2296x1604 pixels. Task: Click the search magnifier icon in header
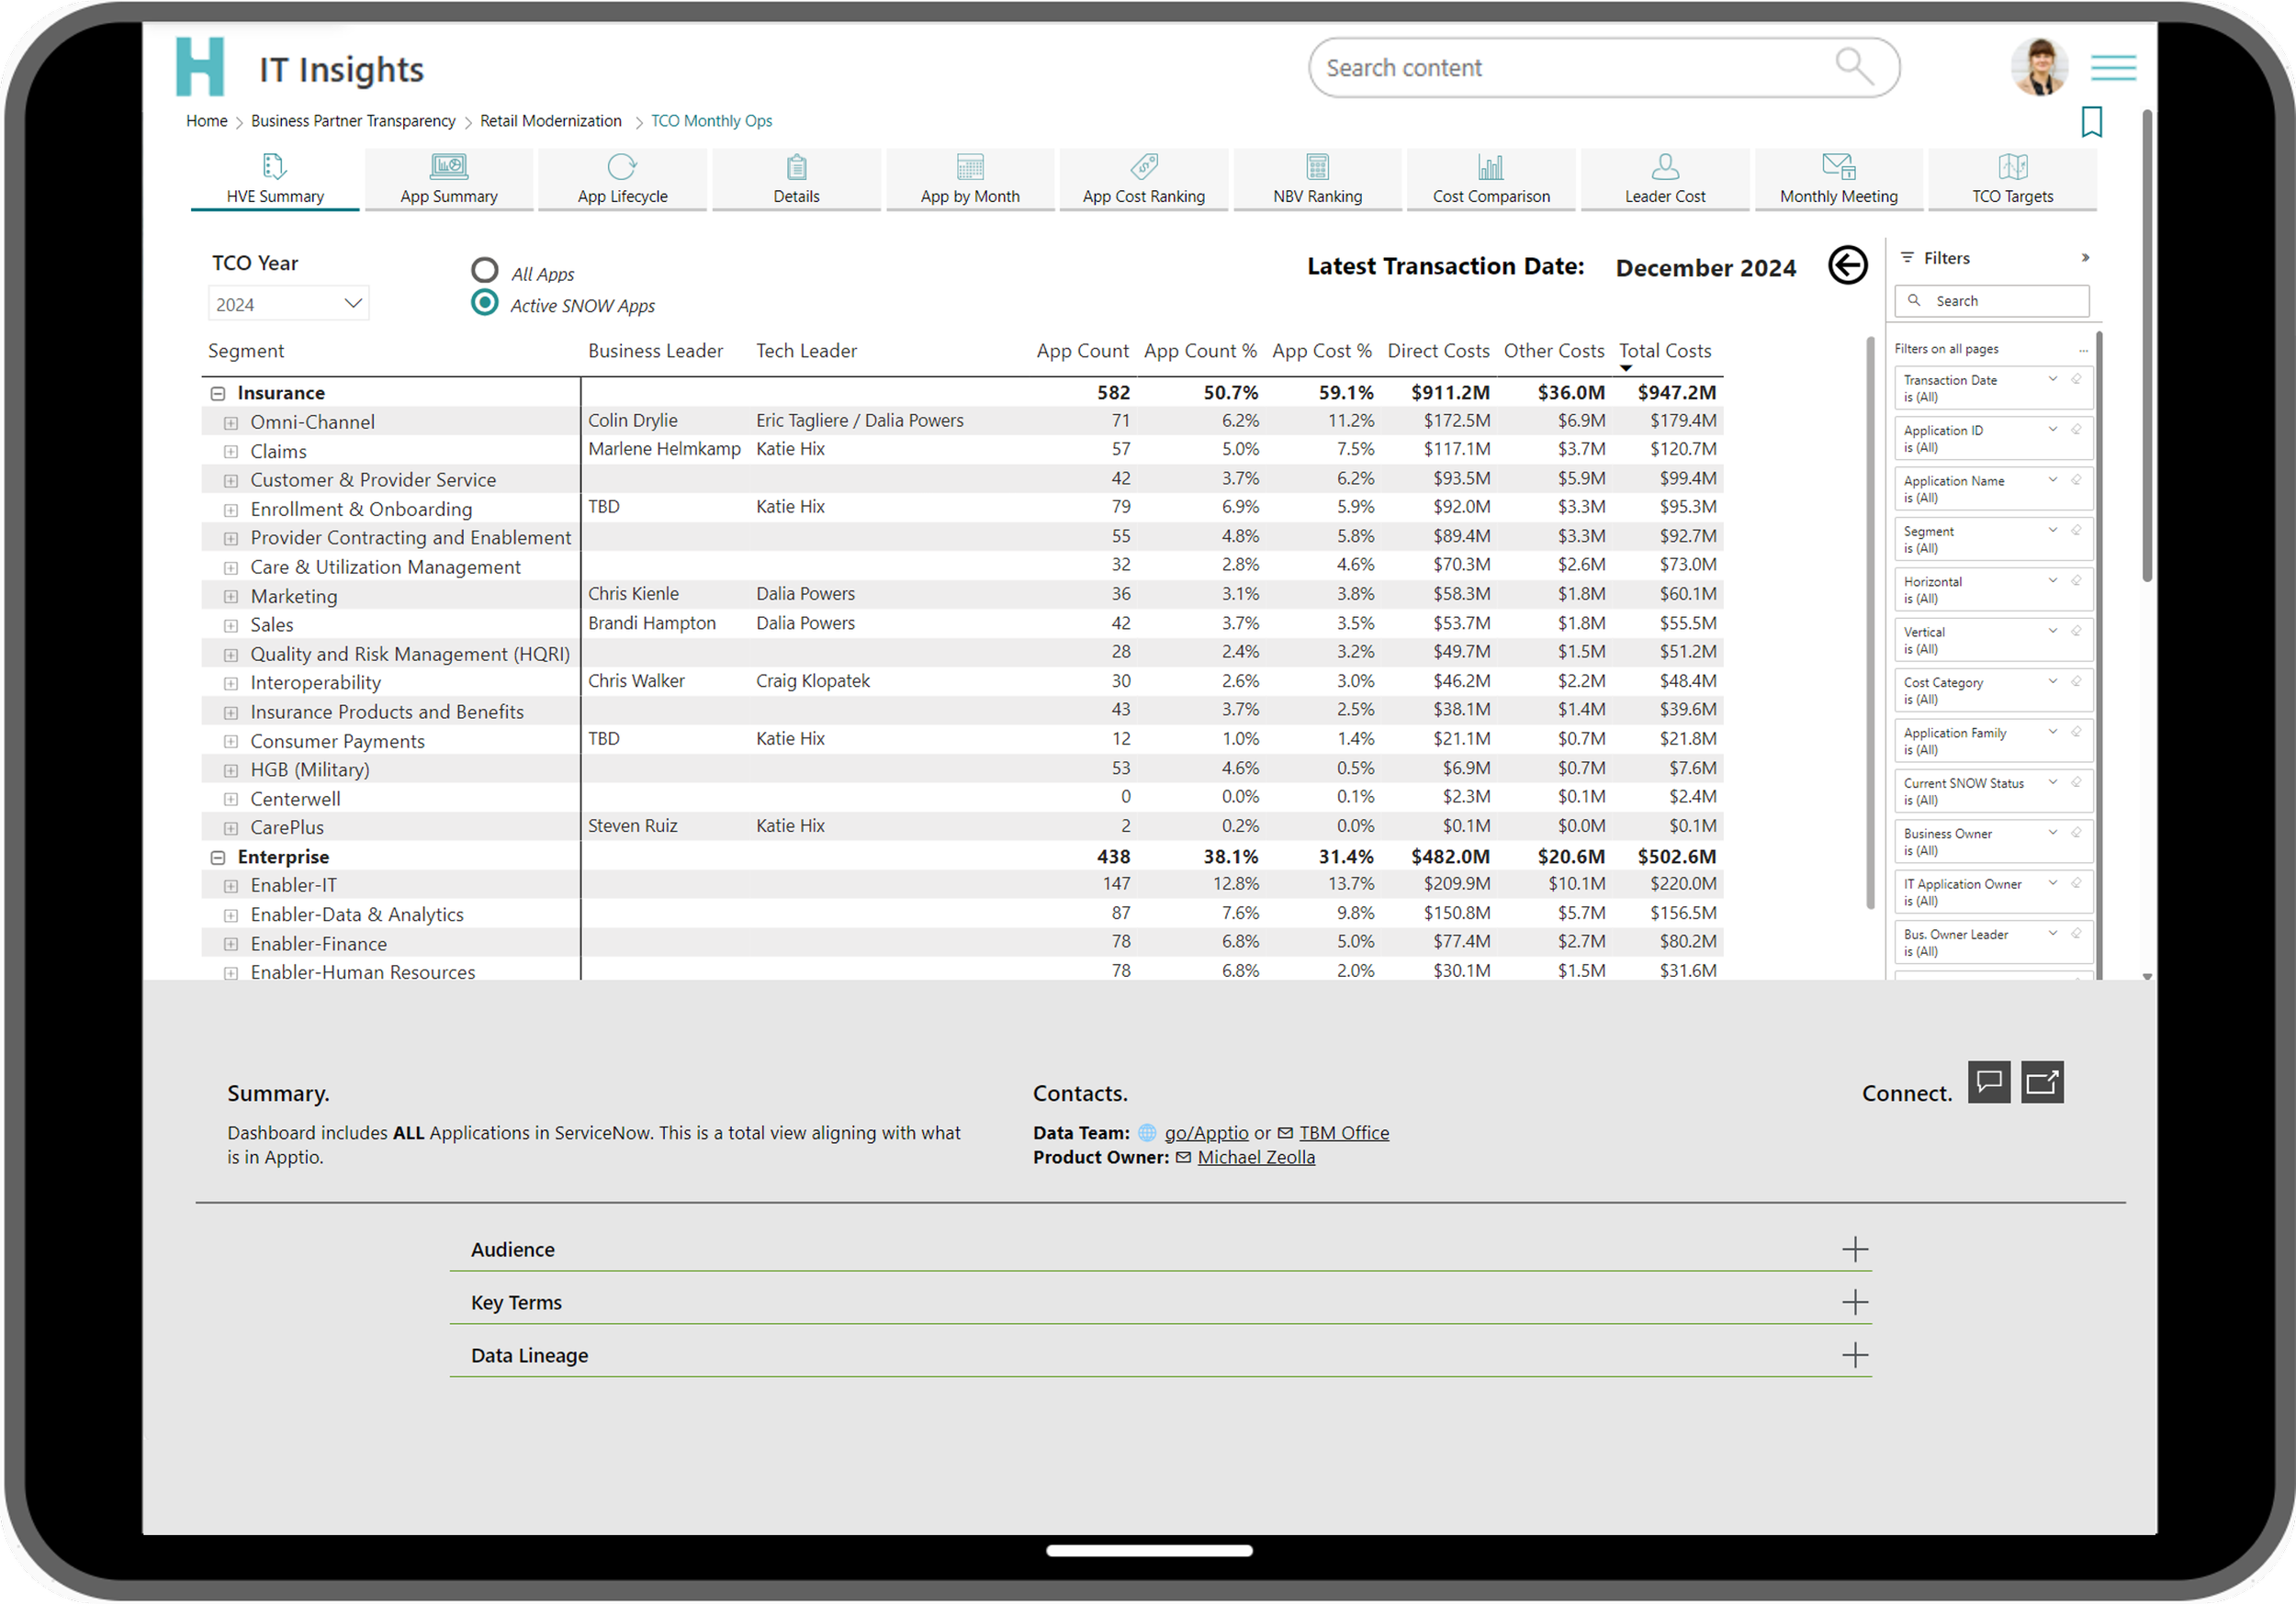(x=1853, y=67)
